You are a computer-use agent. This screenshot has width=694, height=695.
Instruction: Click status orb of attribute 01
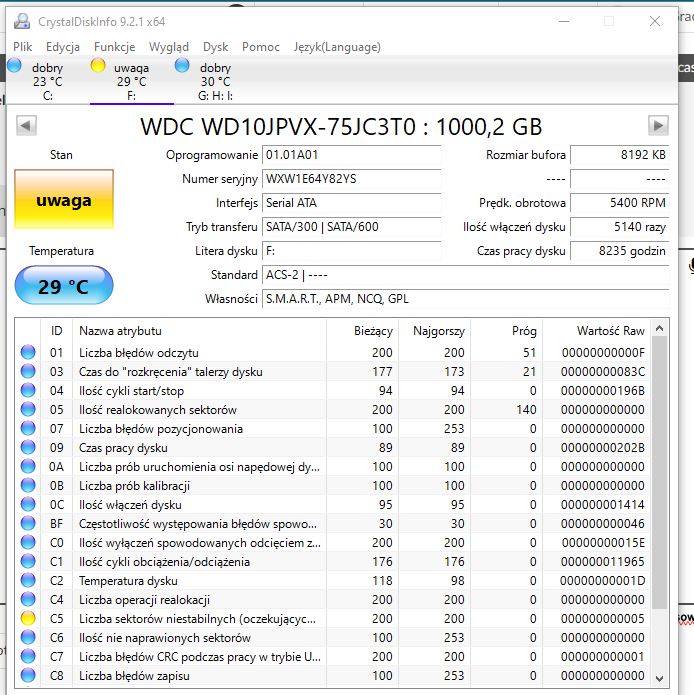pyautogui.click(x=28, y=352)
